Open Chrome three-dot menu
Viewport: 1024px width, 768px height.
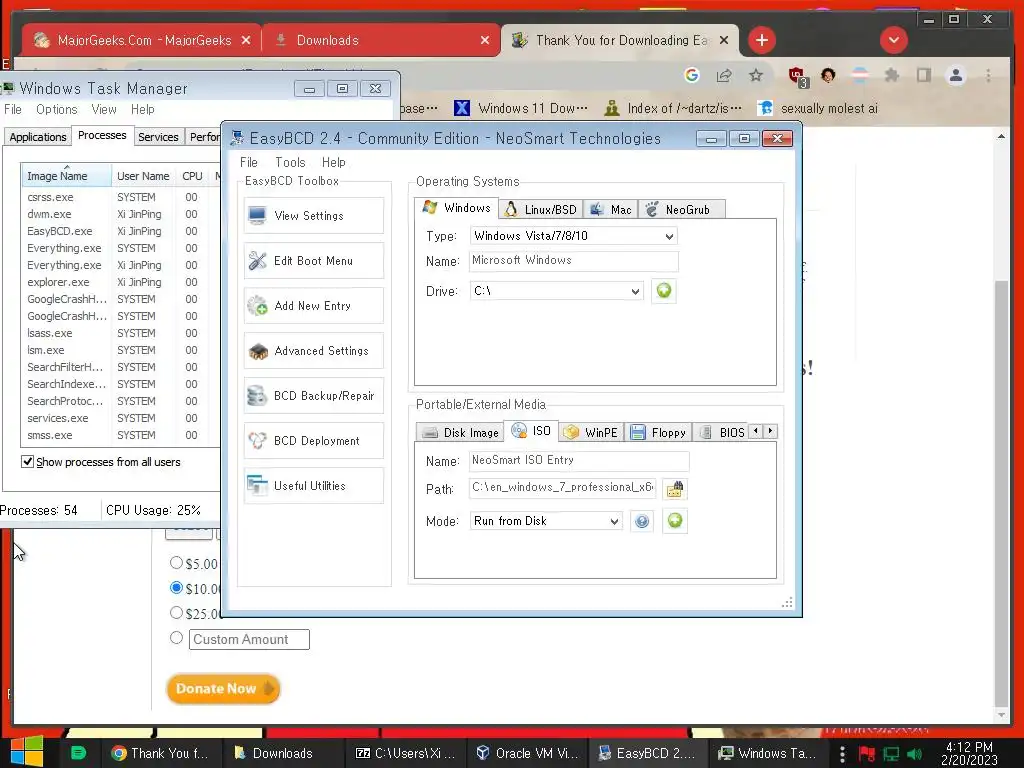click(988, 76)
